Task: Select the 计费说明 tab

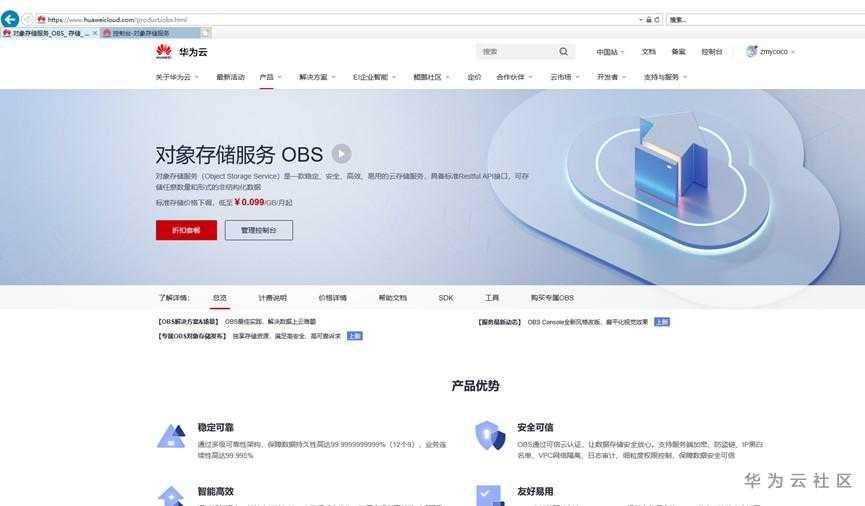Action: tap(273, 298)
